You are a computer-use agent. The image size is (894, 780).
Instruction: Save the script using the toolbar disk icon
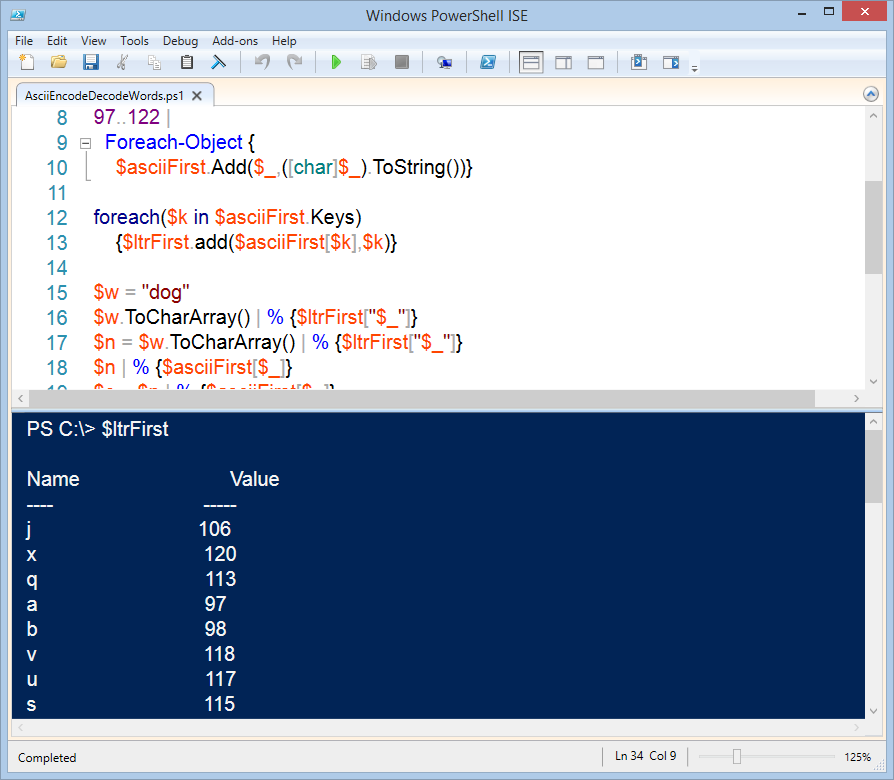pyautogui.click(x=91, y=62)
